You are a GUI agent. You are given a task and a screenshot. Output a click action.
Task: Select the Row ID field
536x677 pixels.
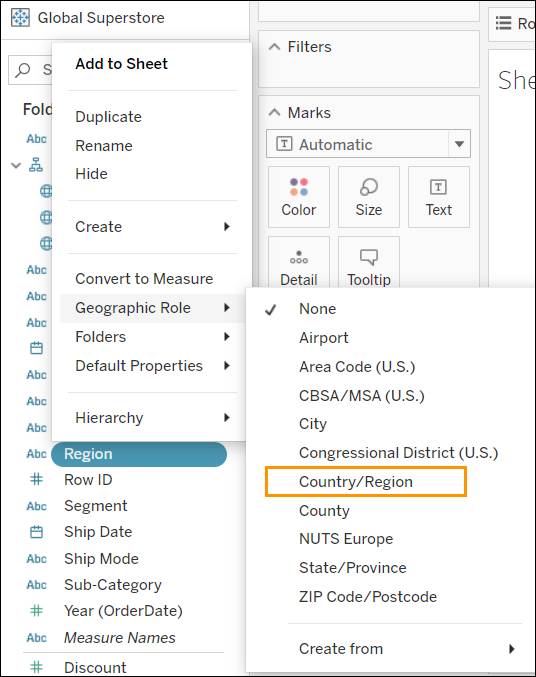click(x=88, y=479)
